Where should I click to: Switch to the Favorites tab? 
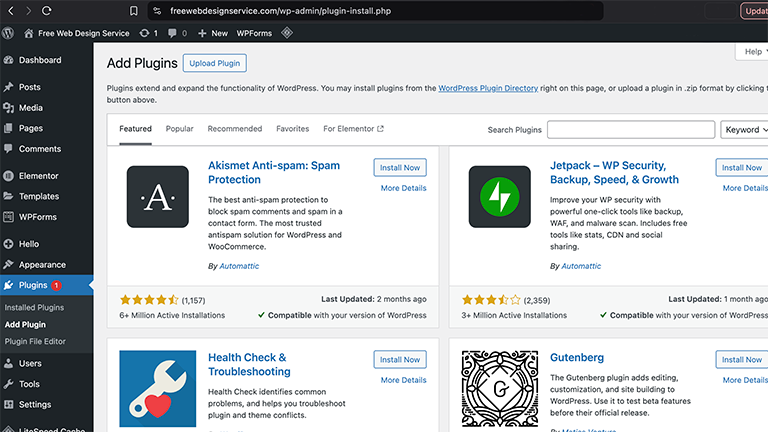(292, 129)
